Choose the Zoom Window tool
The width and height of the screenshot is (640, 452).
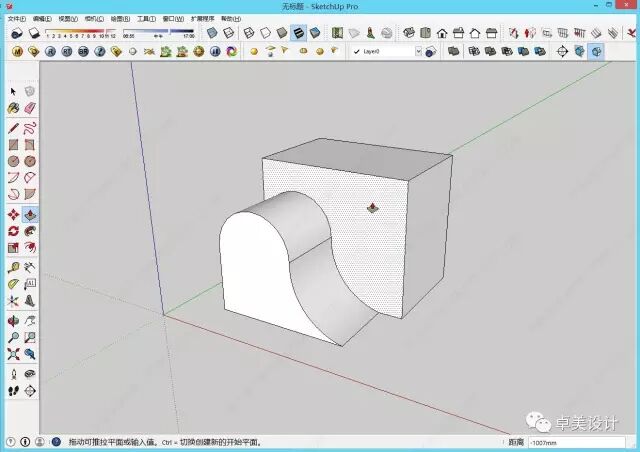(30, 337)
